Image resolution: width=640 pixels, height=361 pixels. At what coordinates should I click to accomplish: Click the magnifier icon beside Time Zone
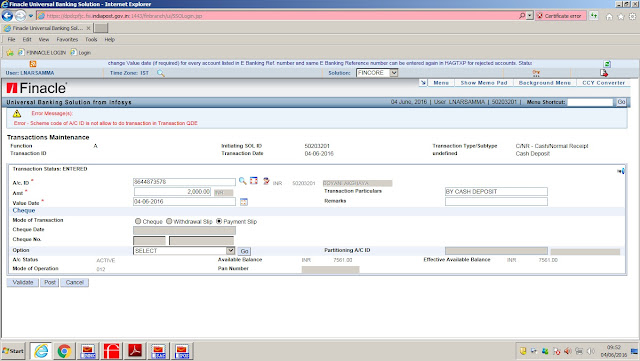pos(161,73)
